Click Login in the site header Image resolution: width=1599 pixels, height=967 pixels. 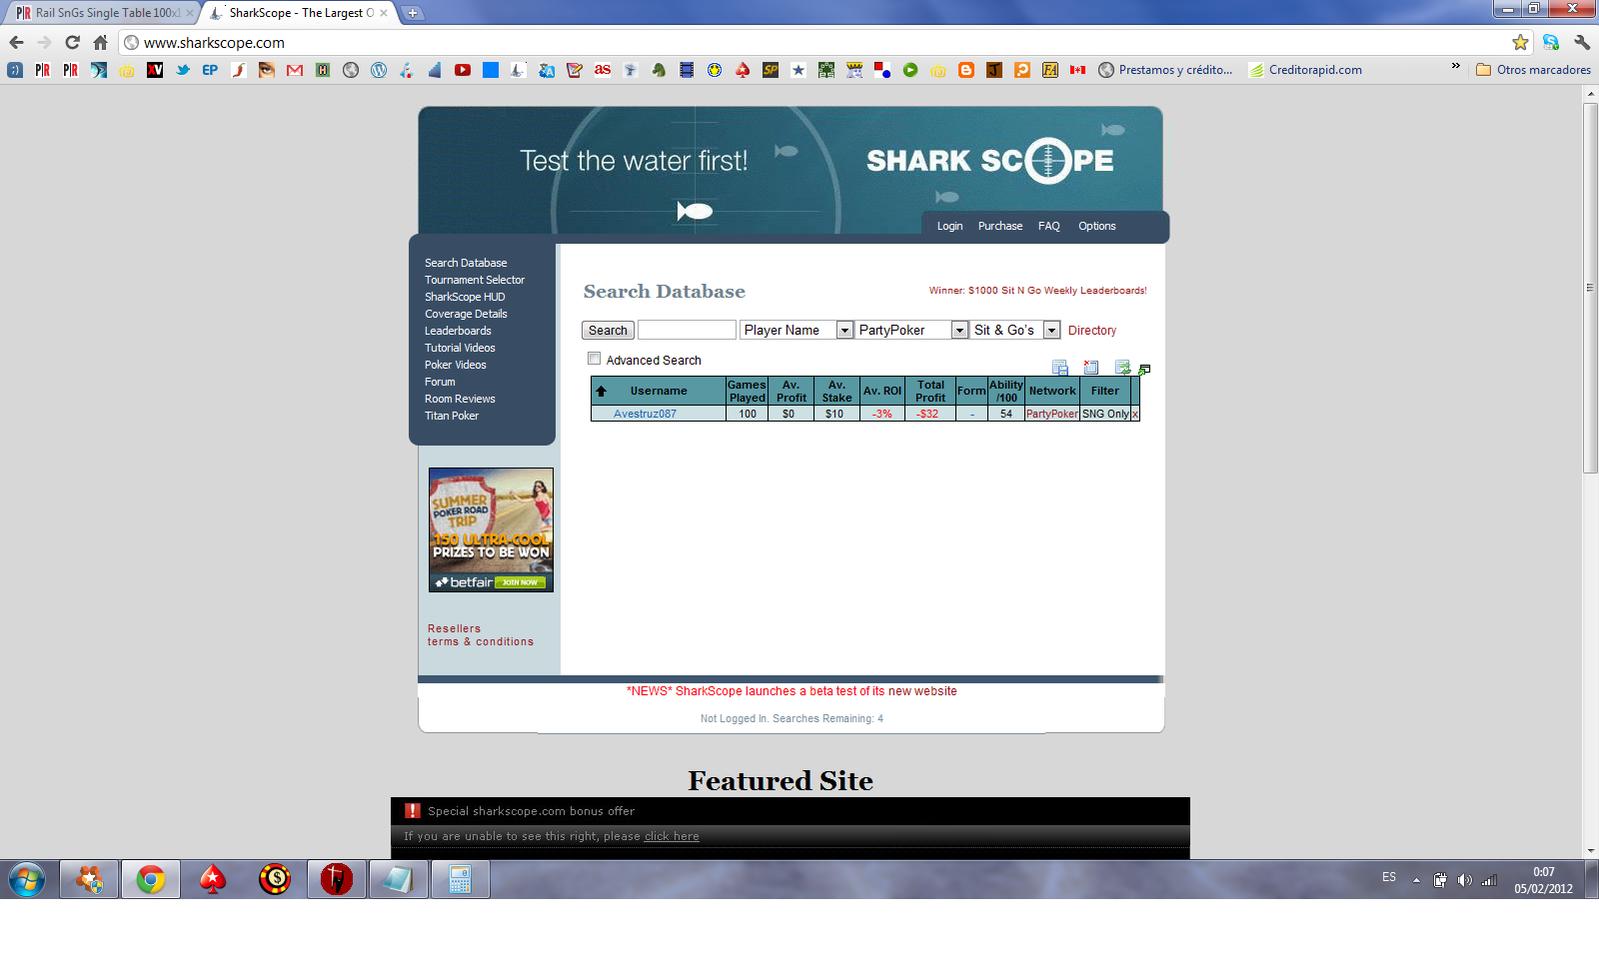pyautogui.click(x=949, y=226)
